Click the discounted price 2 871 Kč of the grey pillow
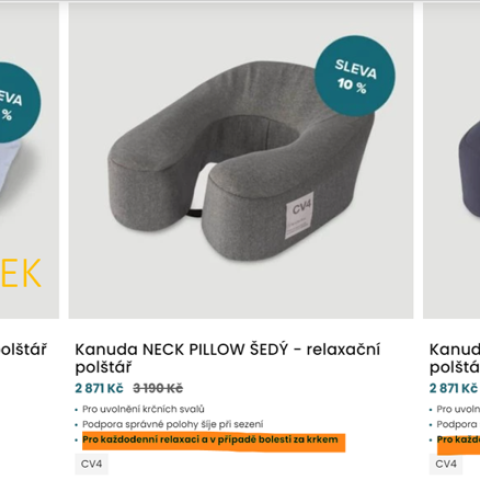 point(99,388)
